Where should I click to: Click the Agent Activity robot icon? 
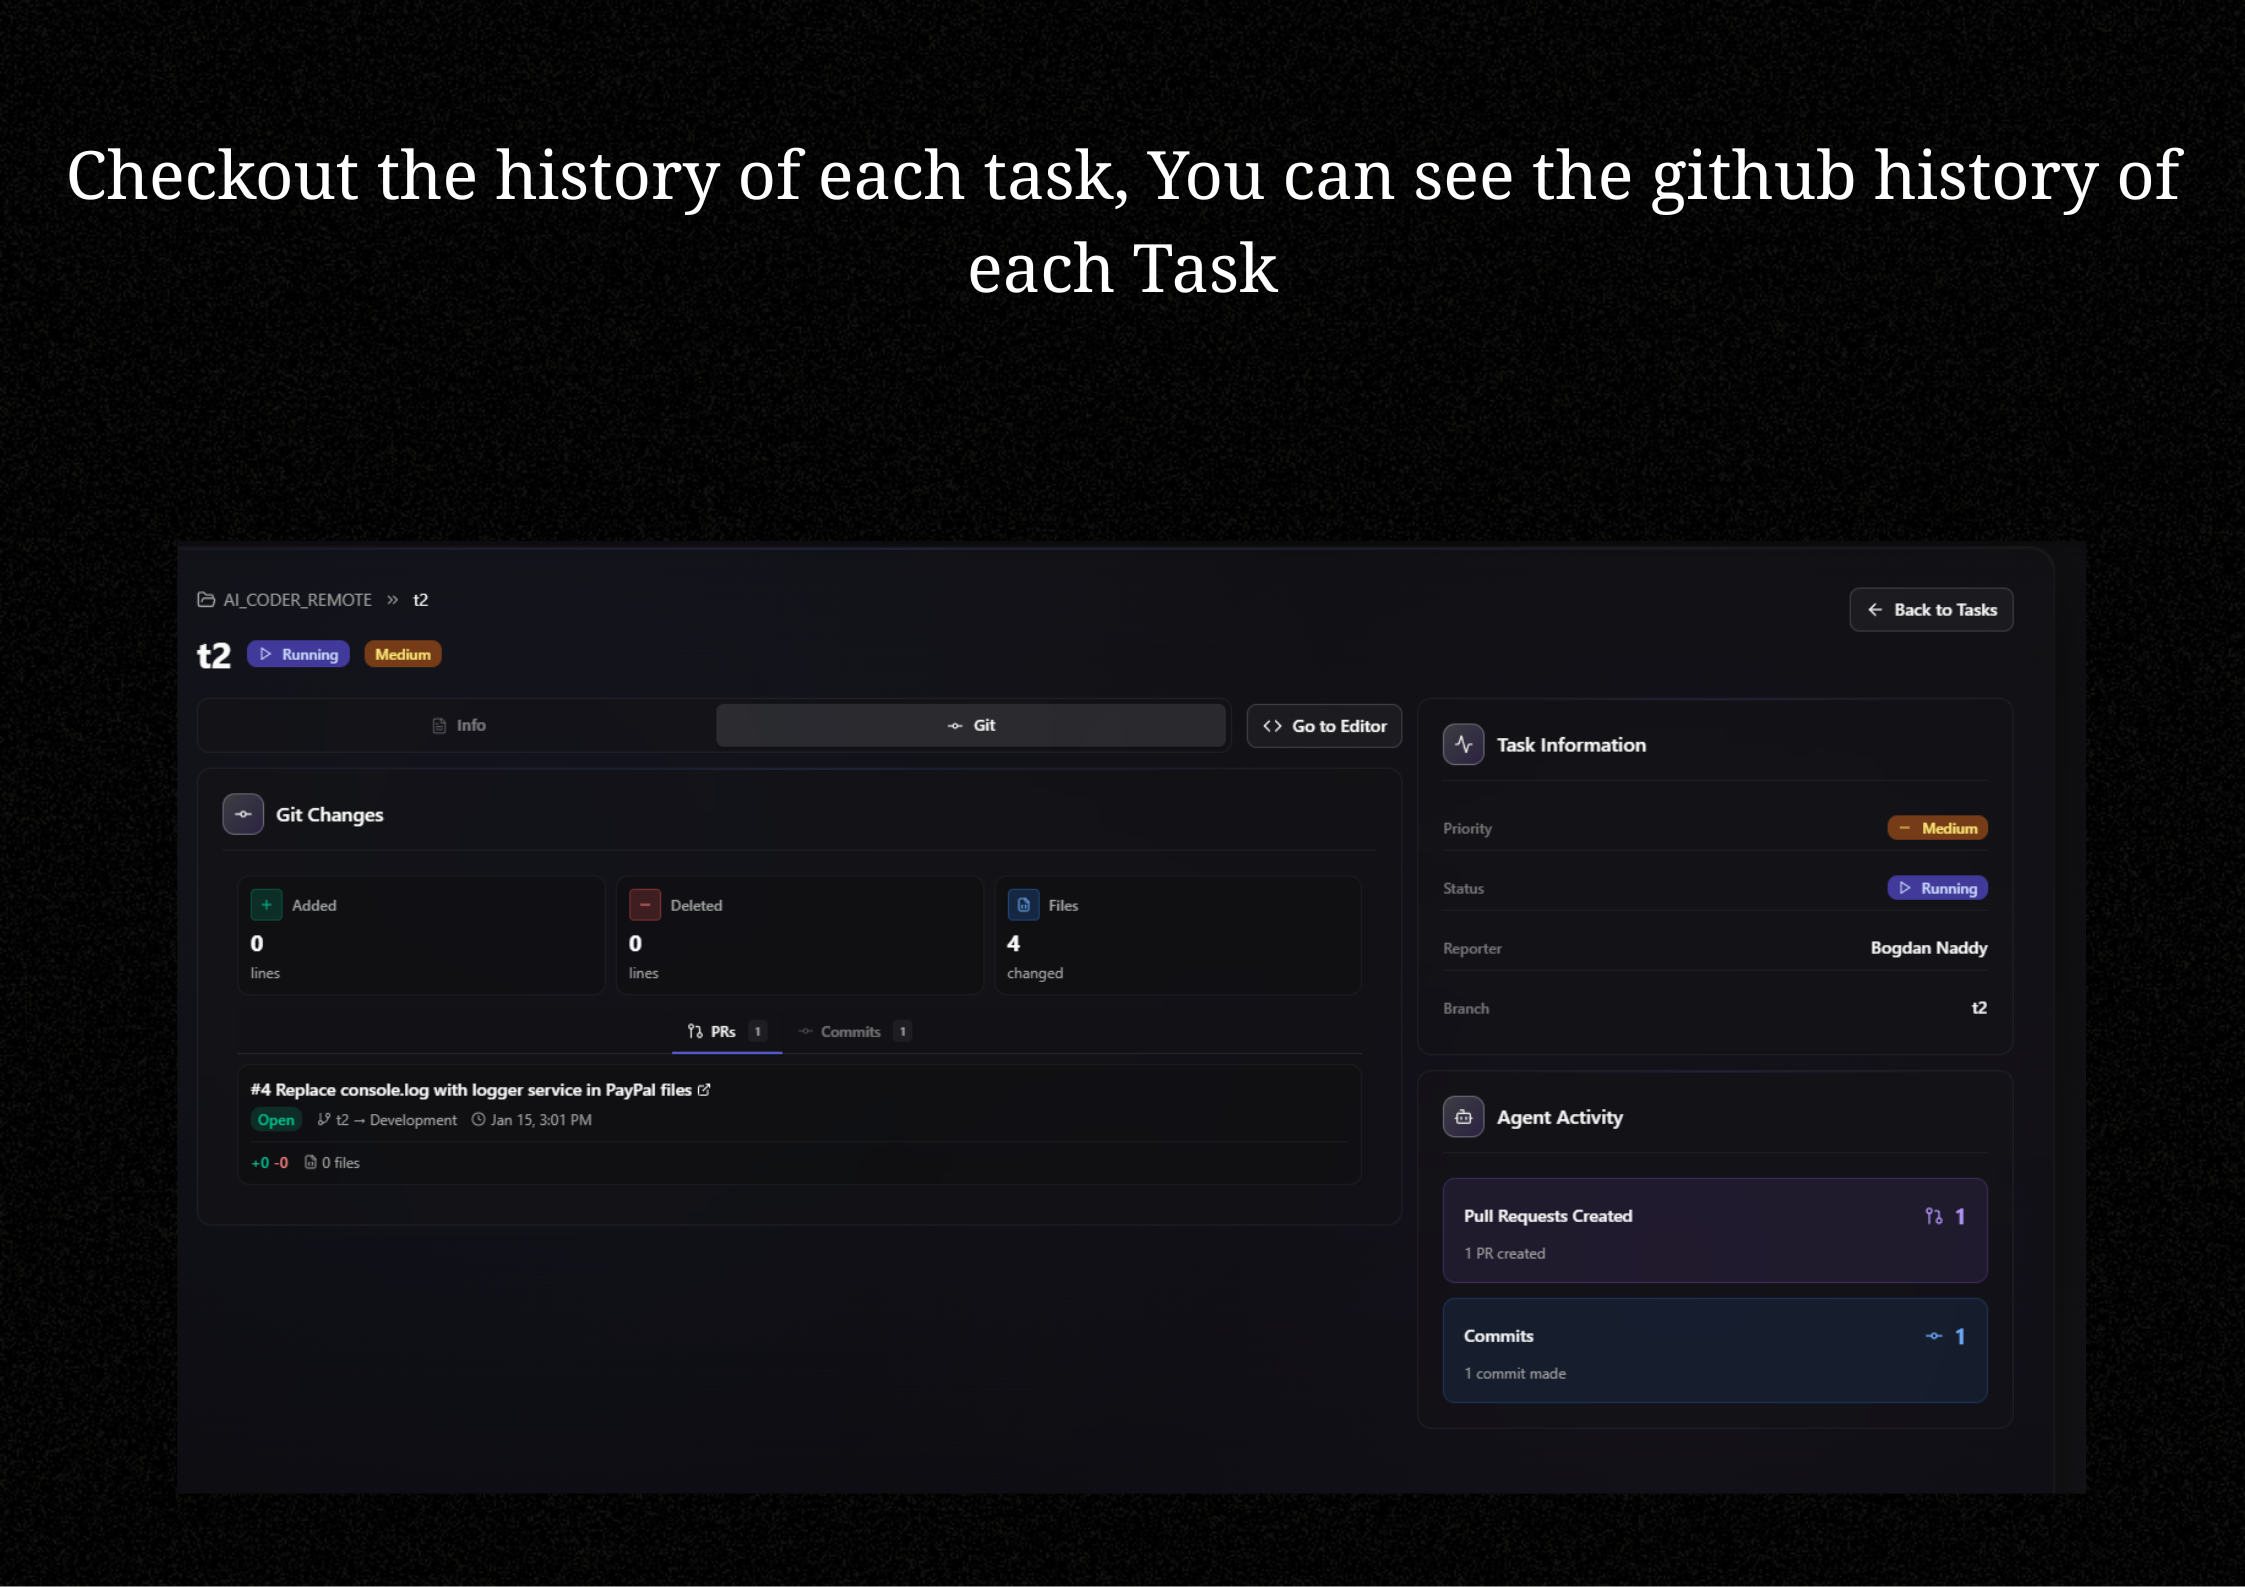click(x=1463, y=1117)
